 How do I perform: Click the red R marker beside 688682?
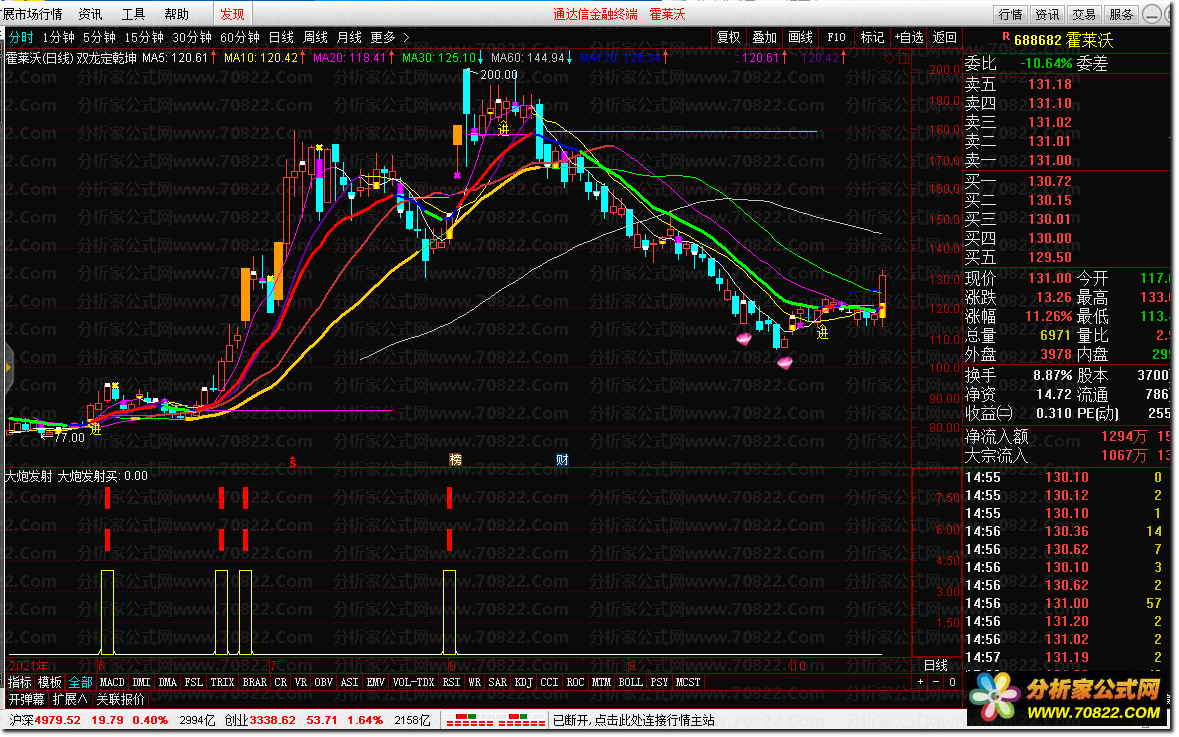[x=1005, y=37]
